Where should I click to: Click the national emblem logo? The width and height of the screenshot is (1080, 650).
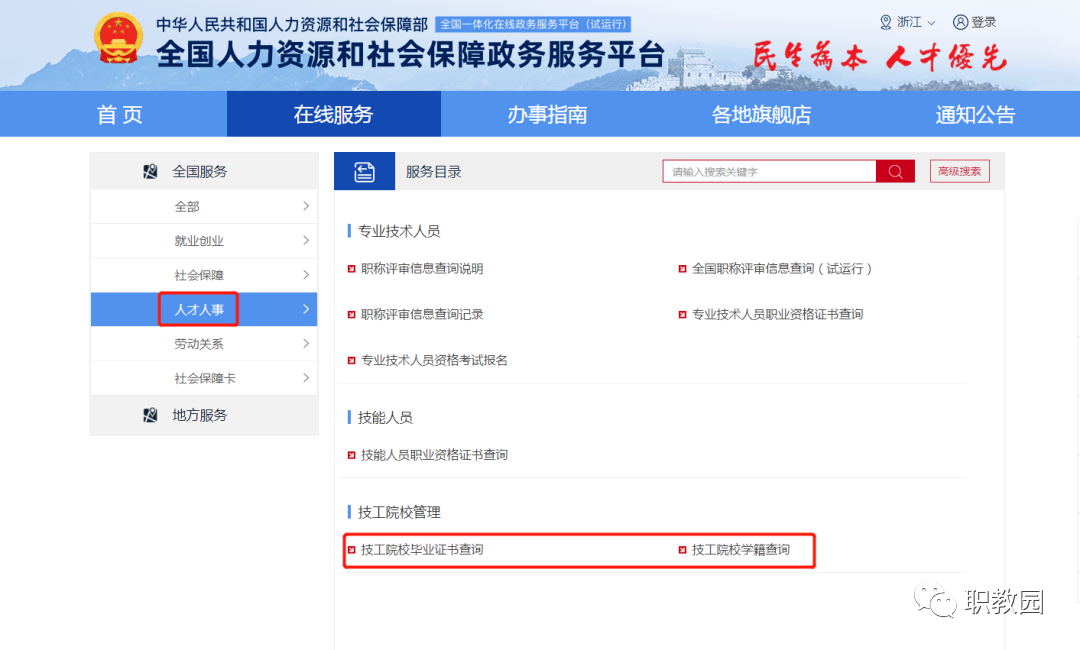tap(119, 40)
